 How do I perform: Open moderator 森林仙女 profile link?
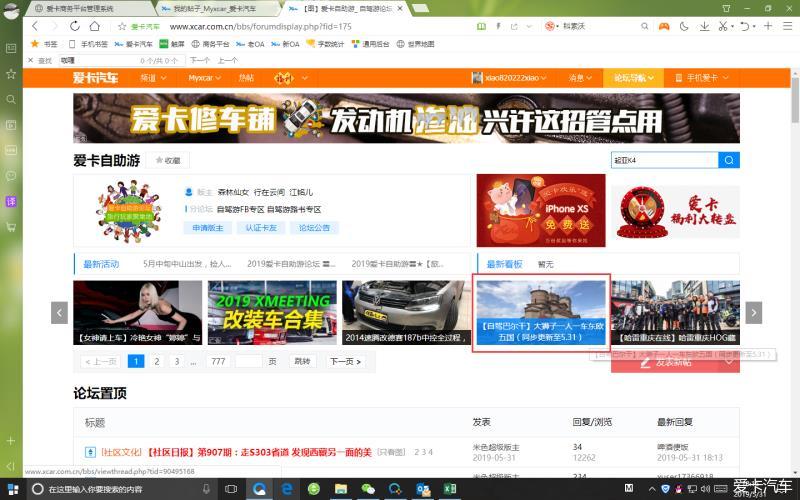(x=233, y=192)
